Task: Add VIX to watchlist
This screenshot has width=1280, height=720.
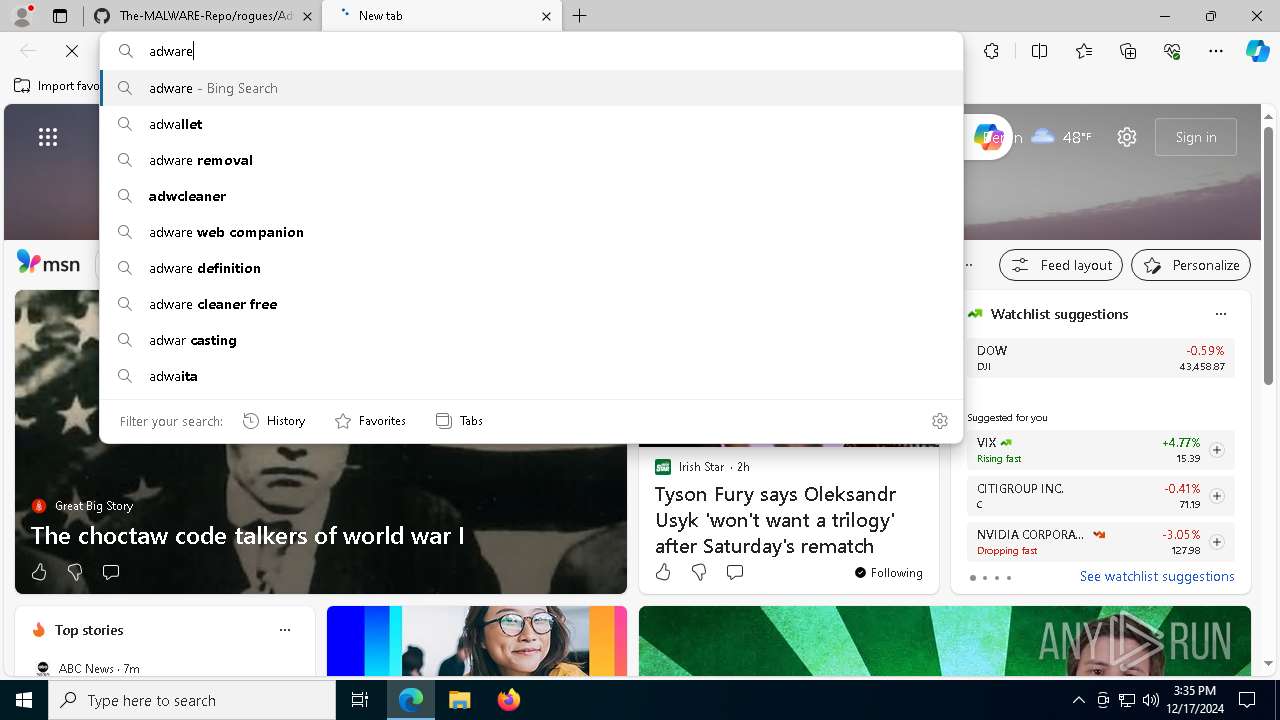Action: coord(1216,450)
